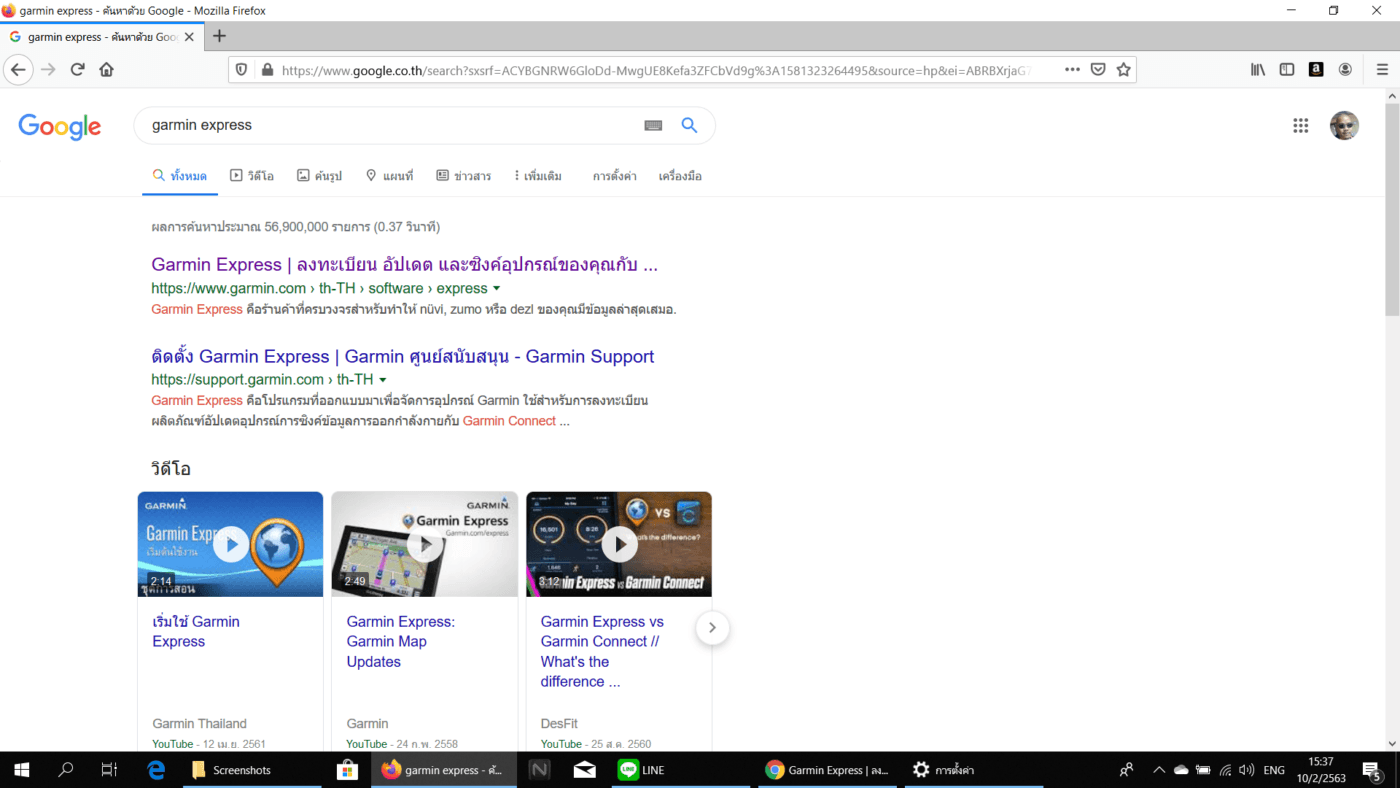Open the เริ่มใช้ Garmin Express video title
The height and width of the screenshot is (788, 1400).
(x=196, y=632)
